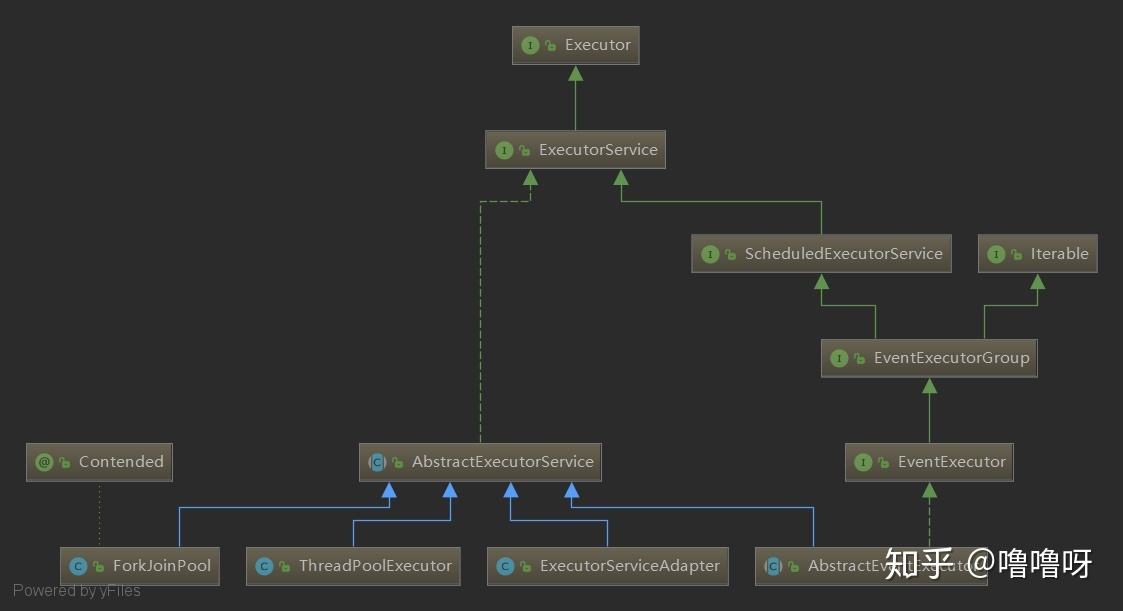Click the Contended annotation text label
Image resolution: width=1123 pixels, height=611 pixels.
[x=121, y=461]
